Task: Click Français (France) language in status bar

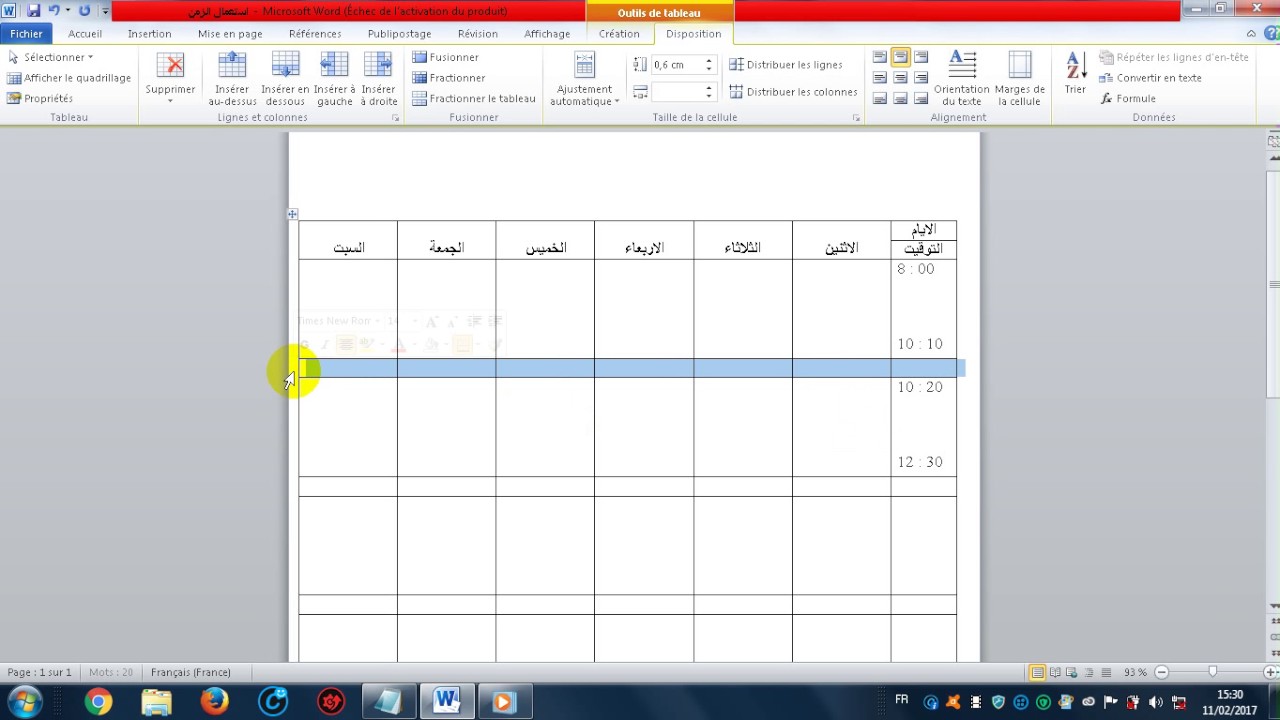Action: coord(191,672)
